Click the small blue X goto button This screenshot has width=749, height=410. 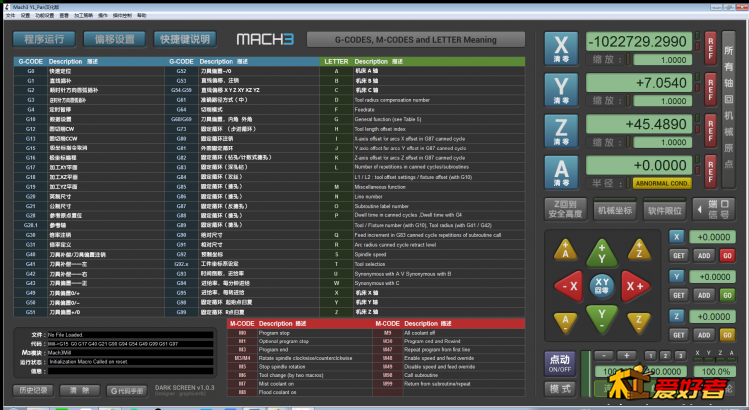coord(676,237)
